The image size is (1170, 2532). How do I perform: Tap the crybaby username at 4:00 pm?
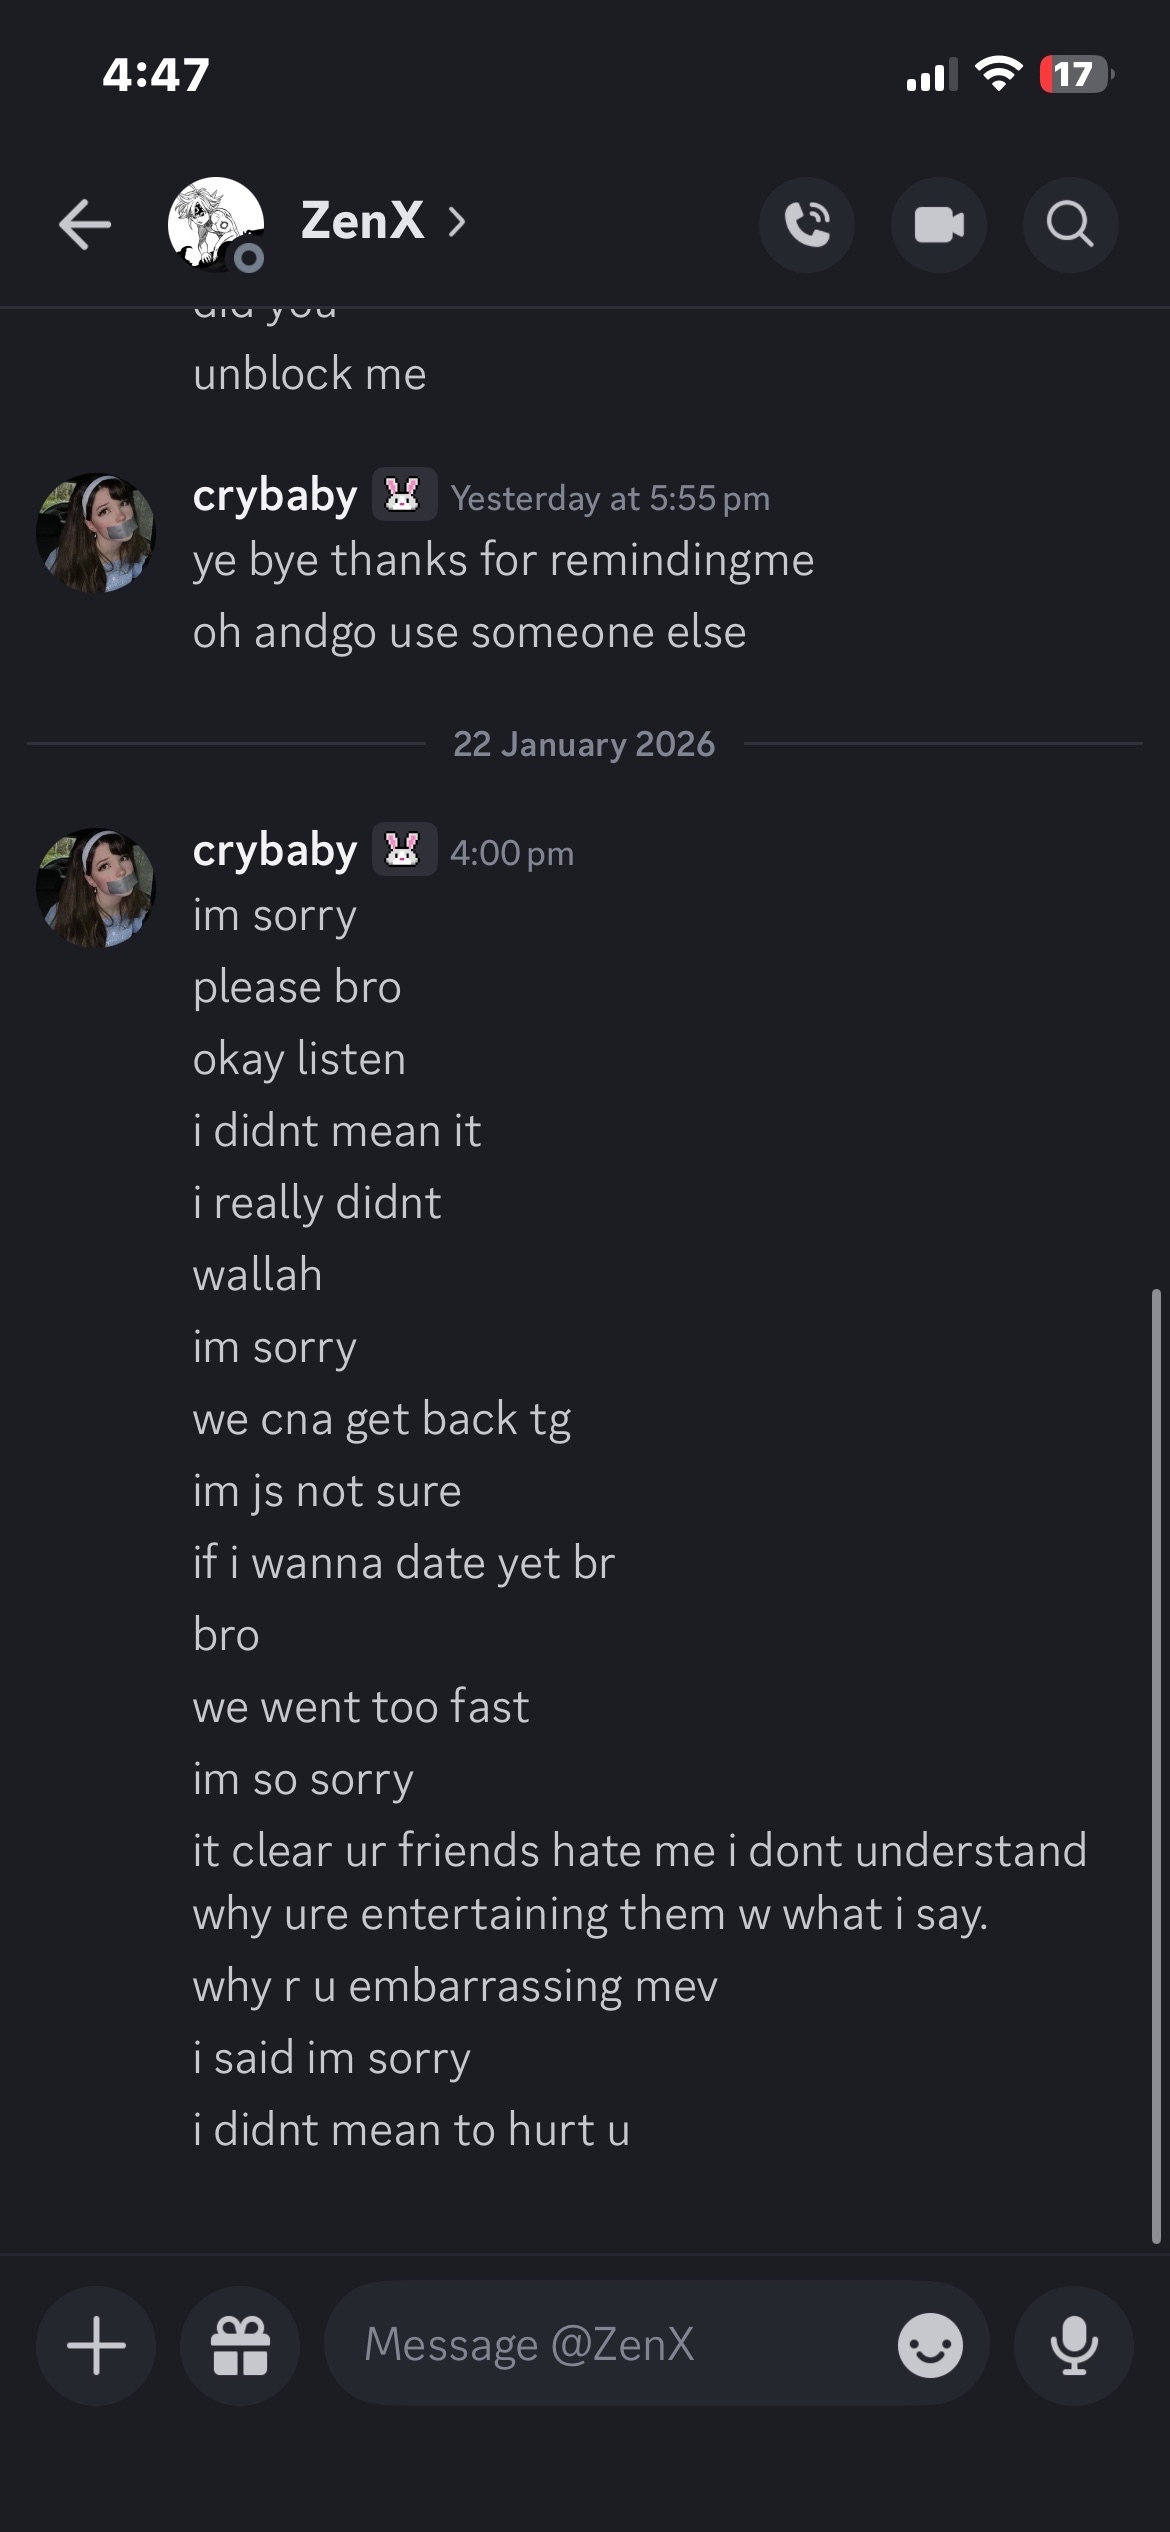point(275,851)
